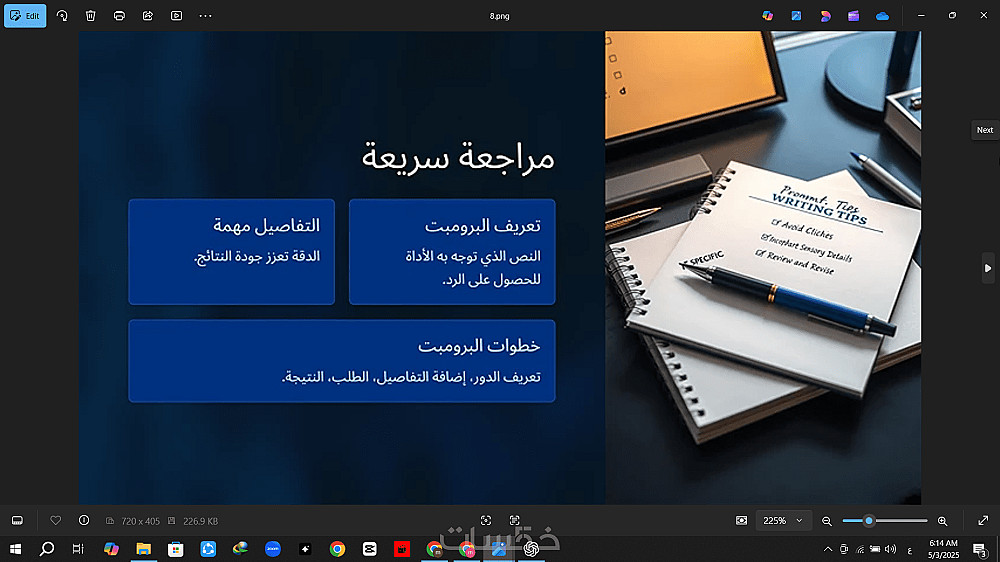
Task: Click the 720 x 405 dimensions text
Action: 140,521
